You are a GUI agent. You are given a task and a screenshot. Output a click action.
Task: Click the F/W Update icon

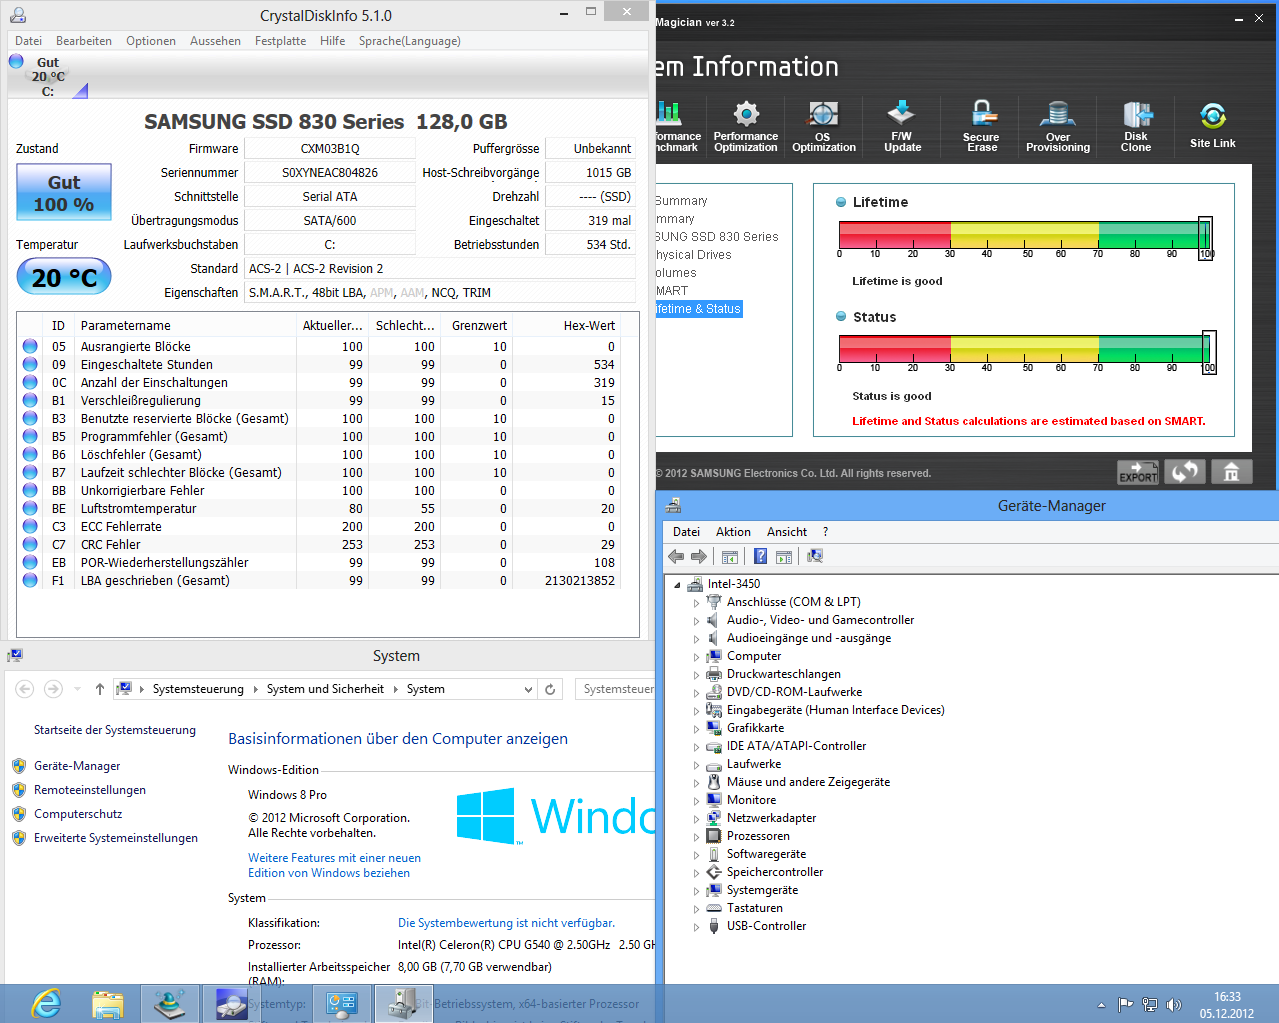click(x=902, y=125)
